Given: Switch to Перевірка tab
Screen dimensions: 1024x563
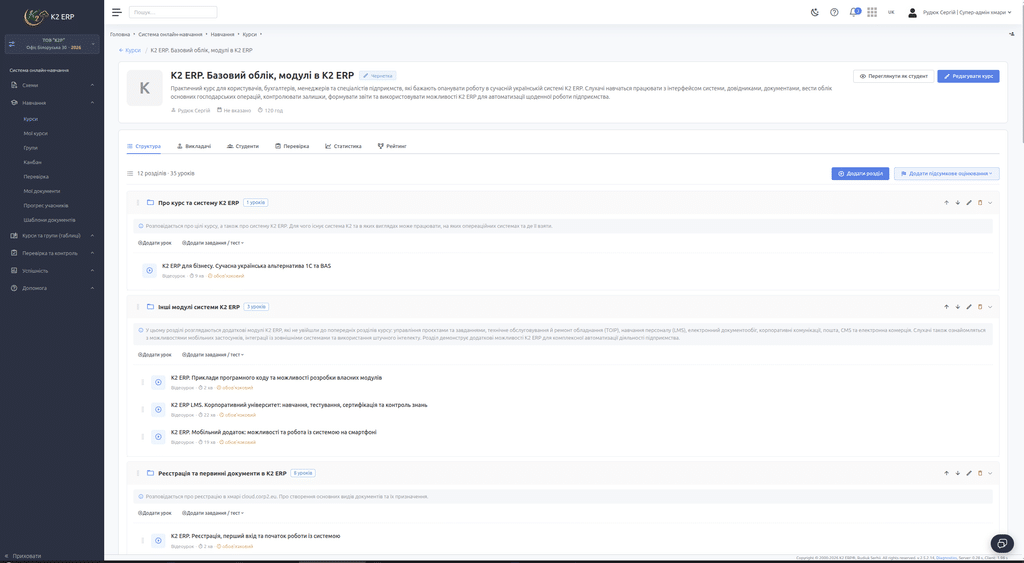Looking at the screenshot, I should pos(292,146).
